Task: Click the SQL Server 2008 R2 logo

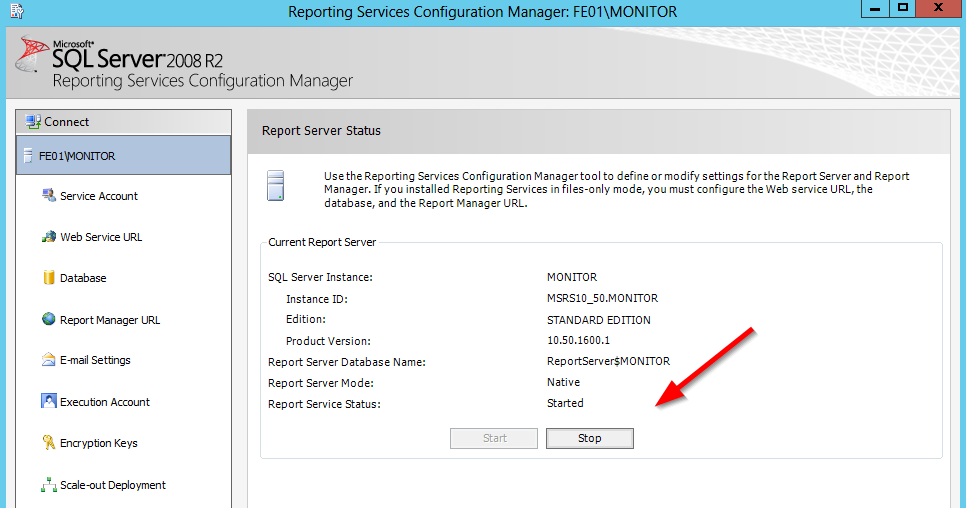Action: point(120,53)
